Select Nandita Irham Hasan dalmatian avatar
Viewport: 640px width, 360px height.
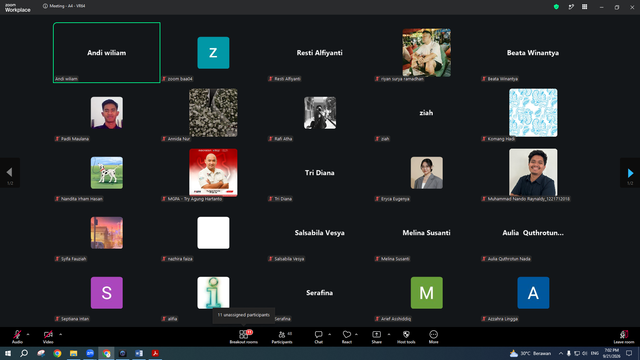coord(107,173)
